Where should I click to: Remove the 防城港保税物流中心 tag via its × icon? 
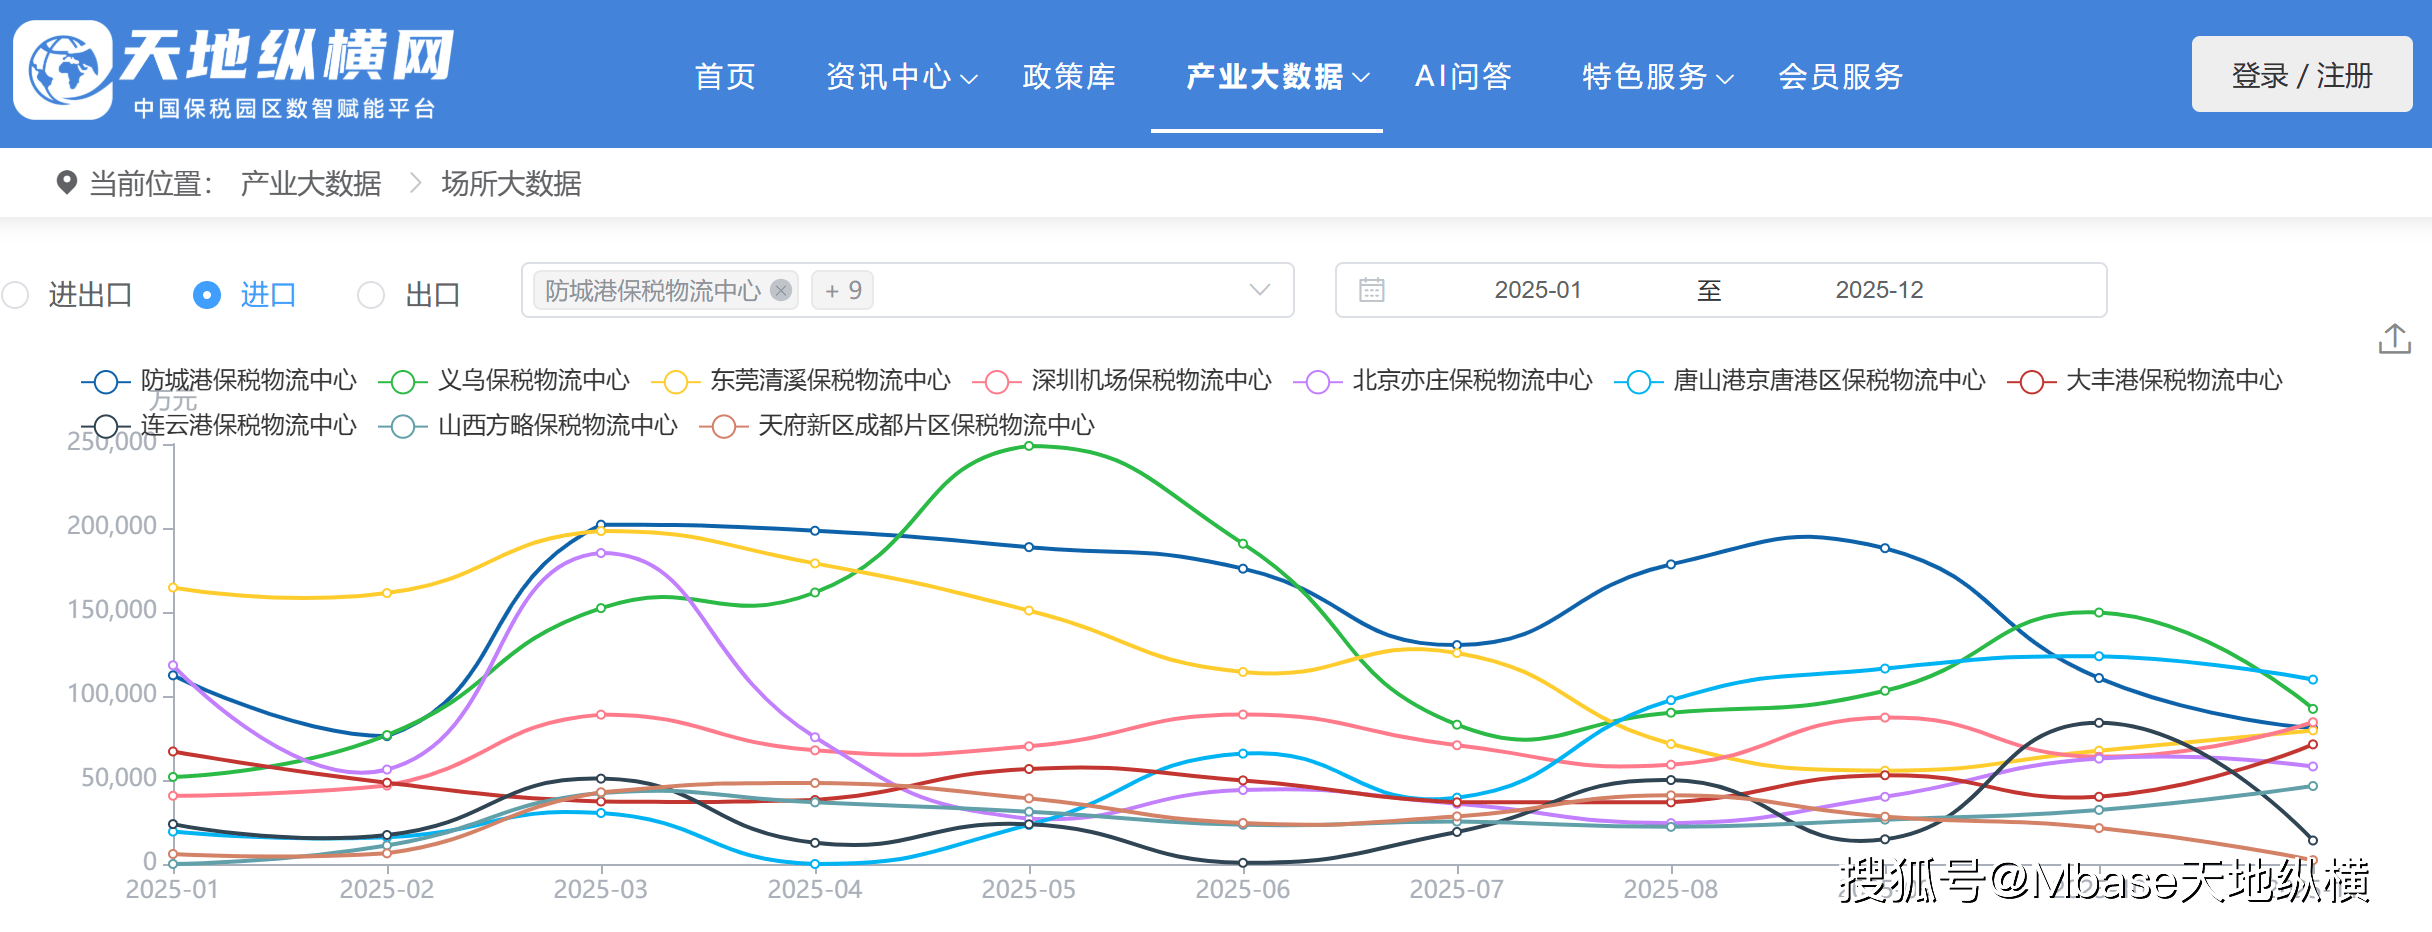(780, 290)
